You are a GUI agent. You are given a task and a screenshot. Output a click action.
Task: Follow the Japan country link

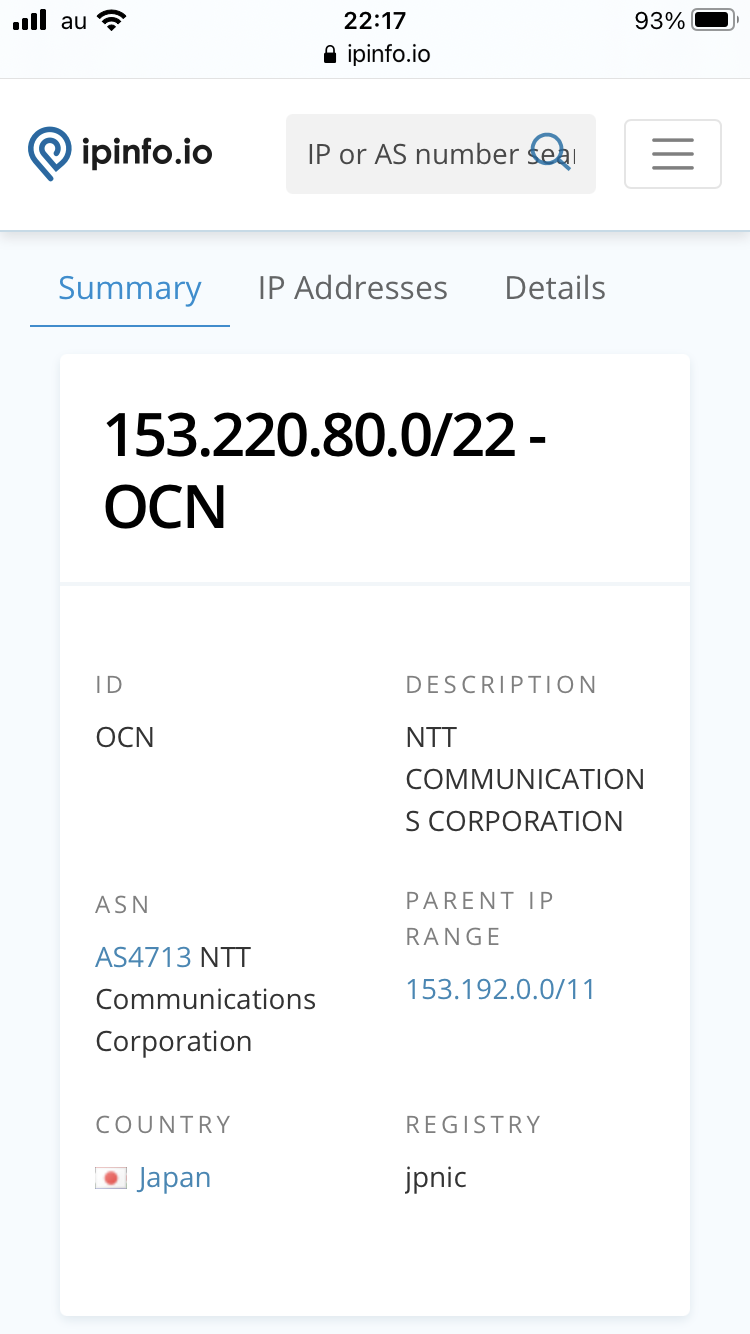(174, 1177)
